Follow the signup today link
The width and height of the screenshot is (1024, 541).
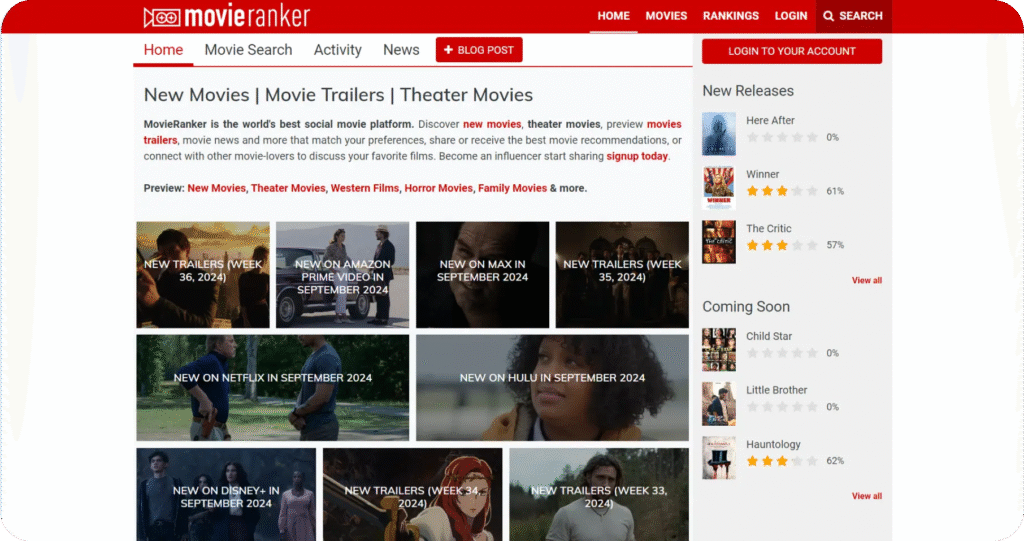coord(637,156)
